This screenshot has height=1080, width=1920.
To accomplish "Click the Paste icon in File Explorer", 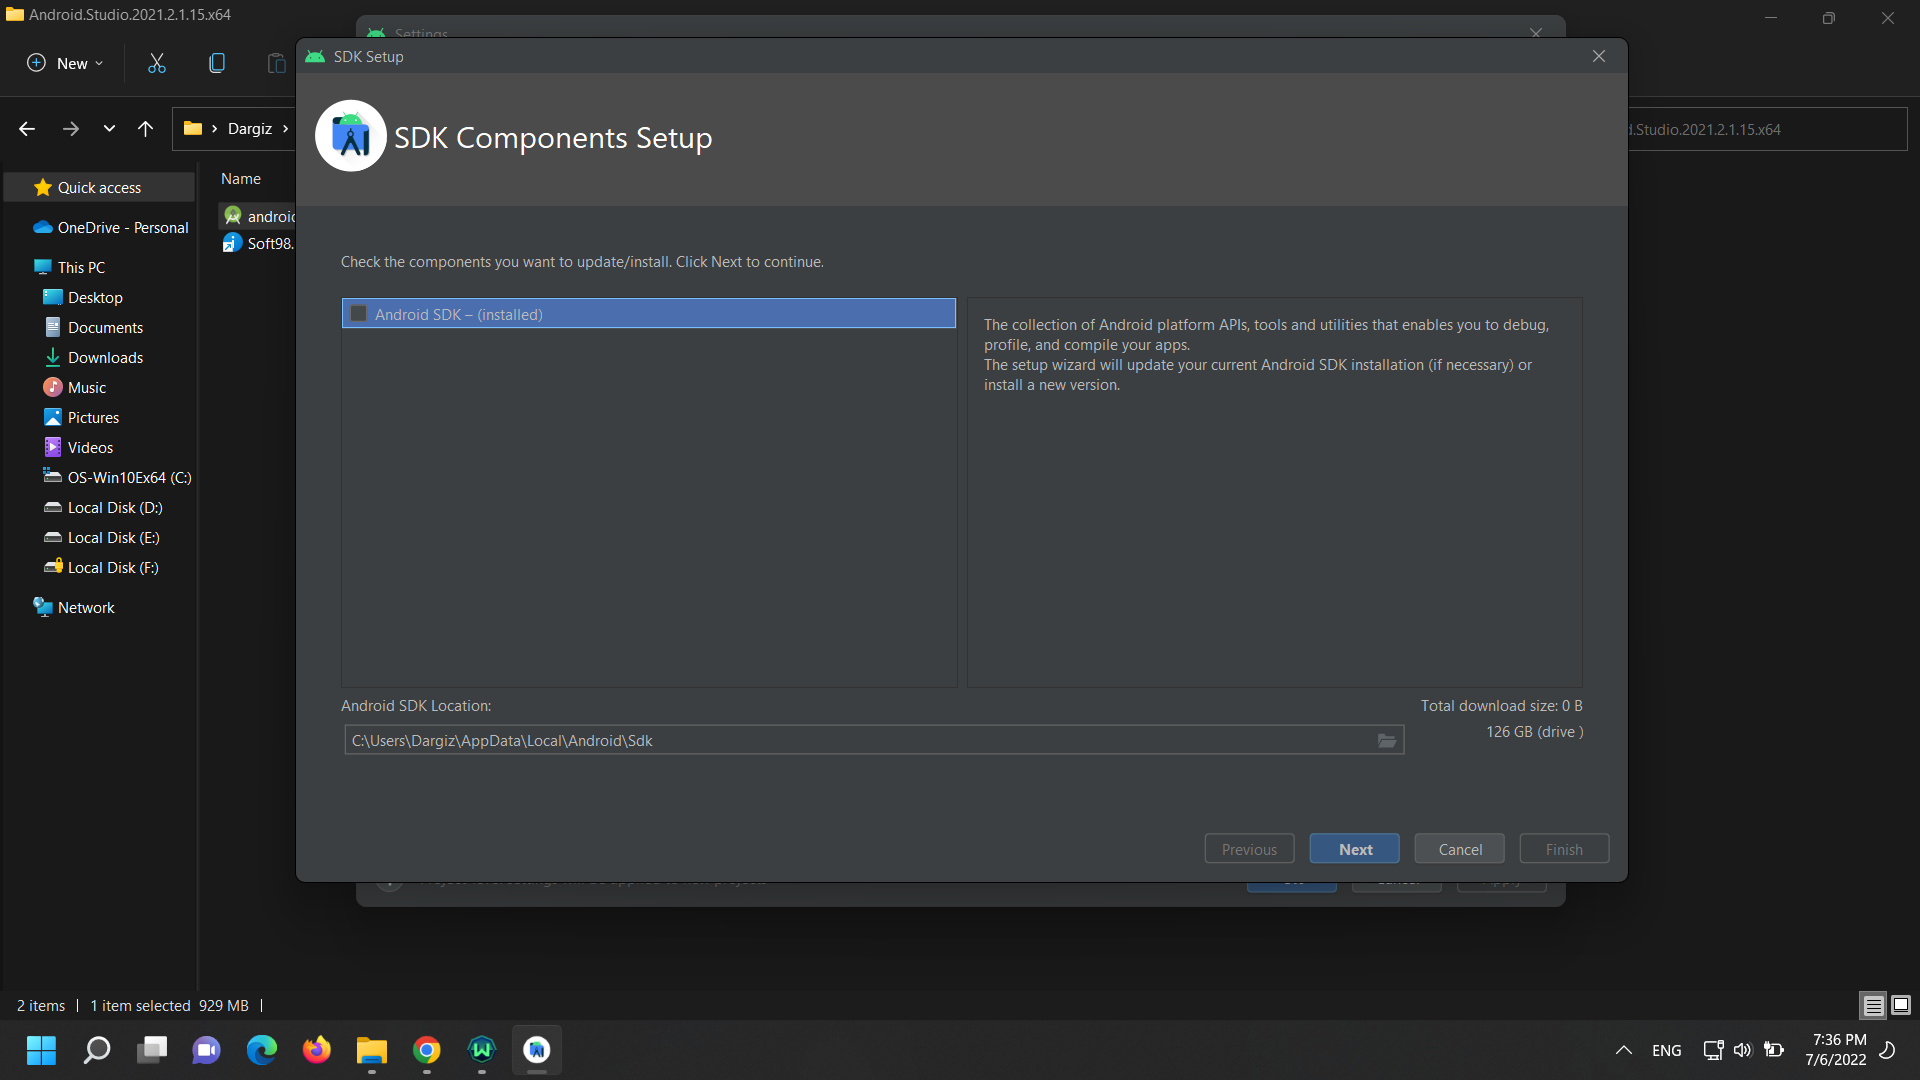I will 277,63.
